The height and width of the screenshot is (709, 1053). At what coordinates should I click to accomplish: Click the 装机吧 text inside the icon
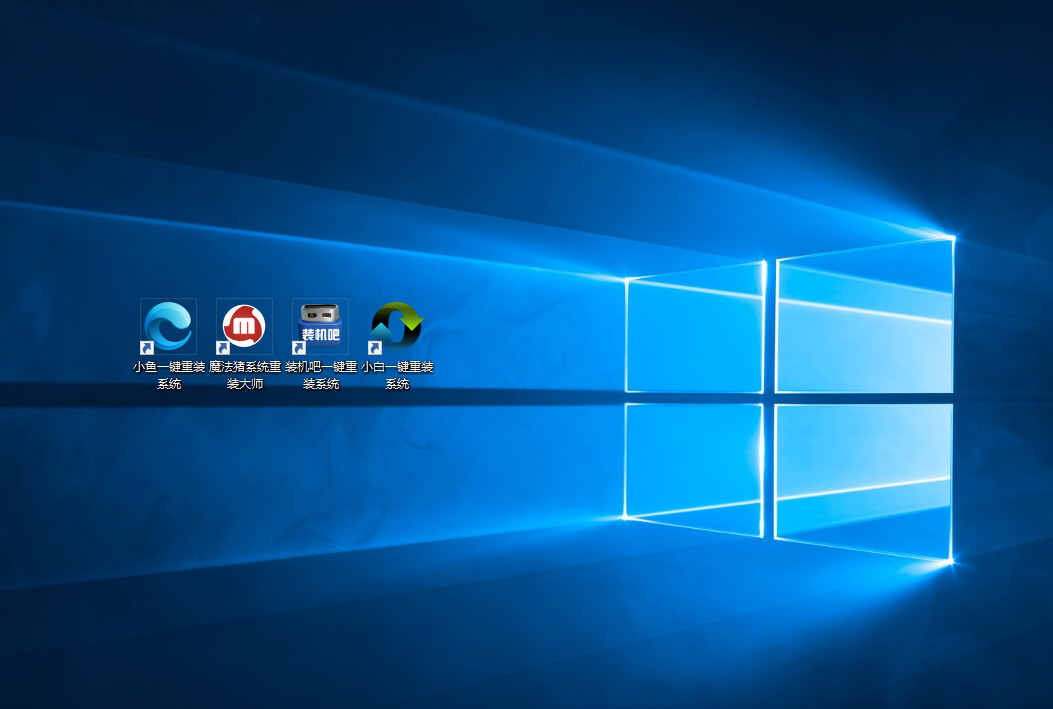click(319, 336)
